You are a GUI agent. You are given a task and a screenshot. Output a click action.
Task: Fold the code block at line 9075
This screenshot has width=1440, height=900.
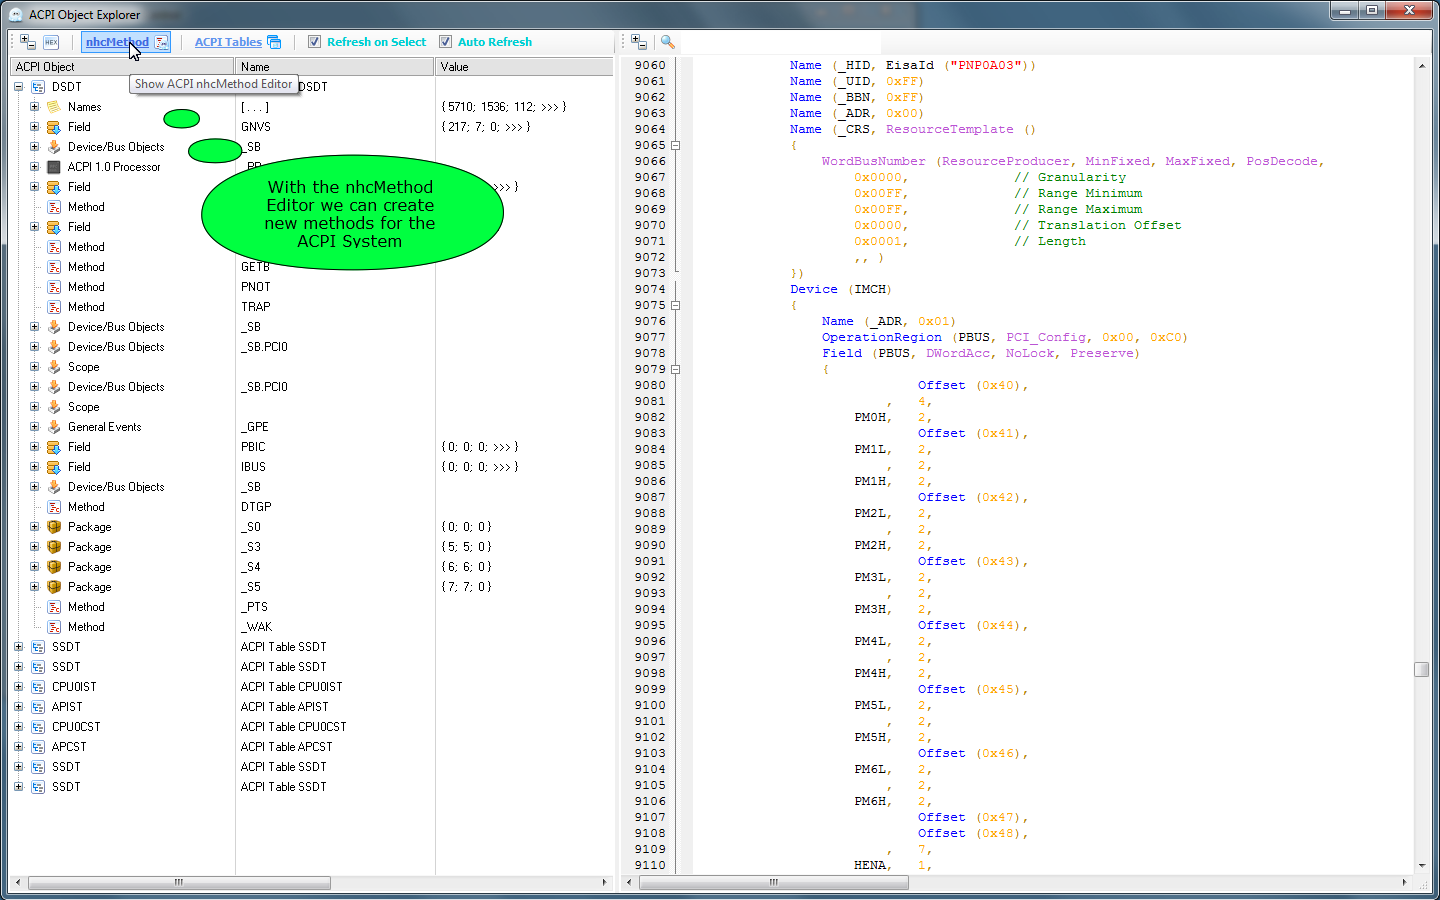(676, 305)
